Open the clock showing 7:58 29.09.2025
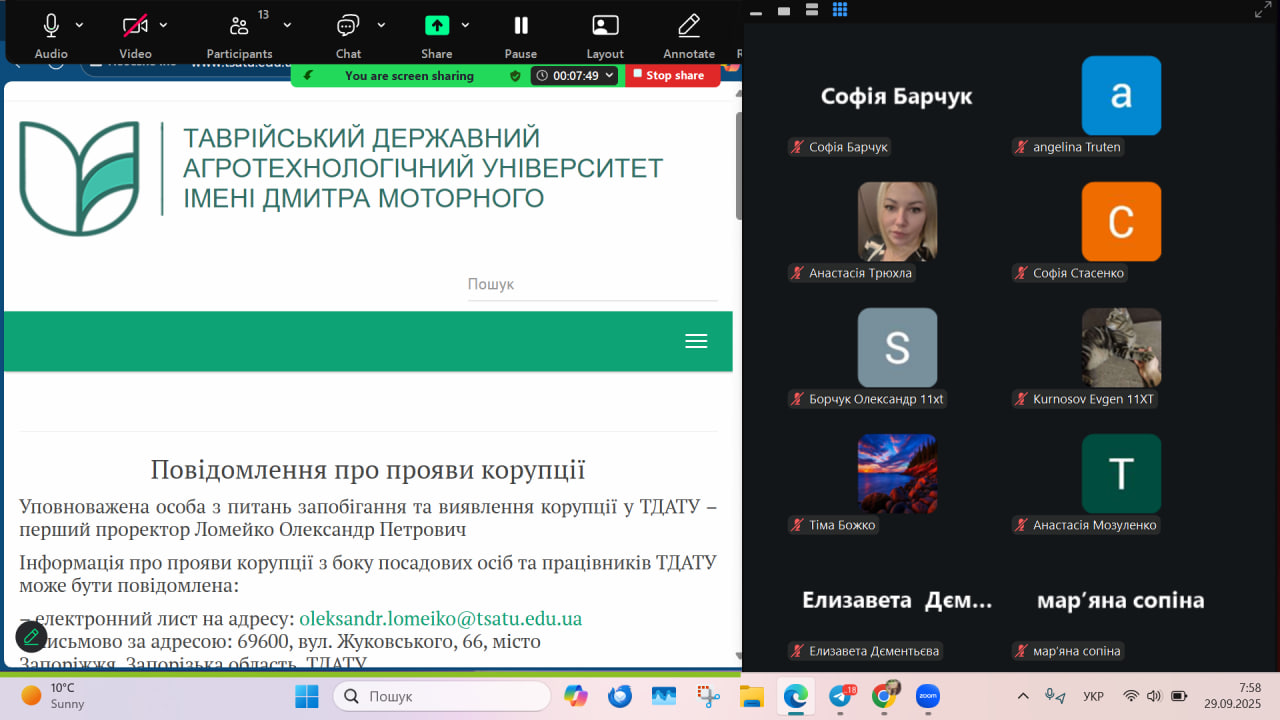Screen dimensions: 1280x720 click(1233, 696)
